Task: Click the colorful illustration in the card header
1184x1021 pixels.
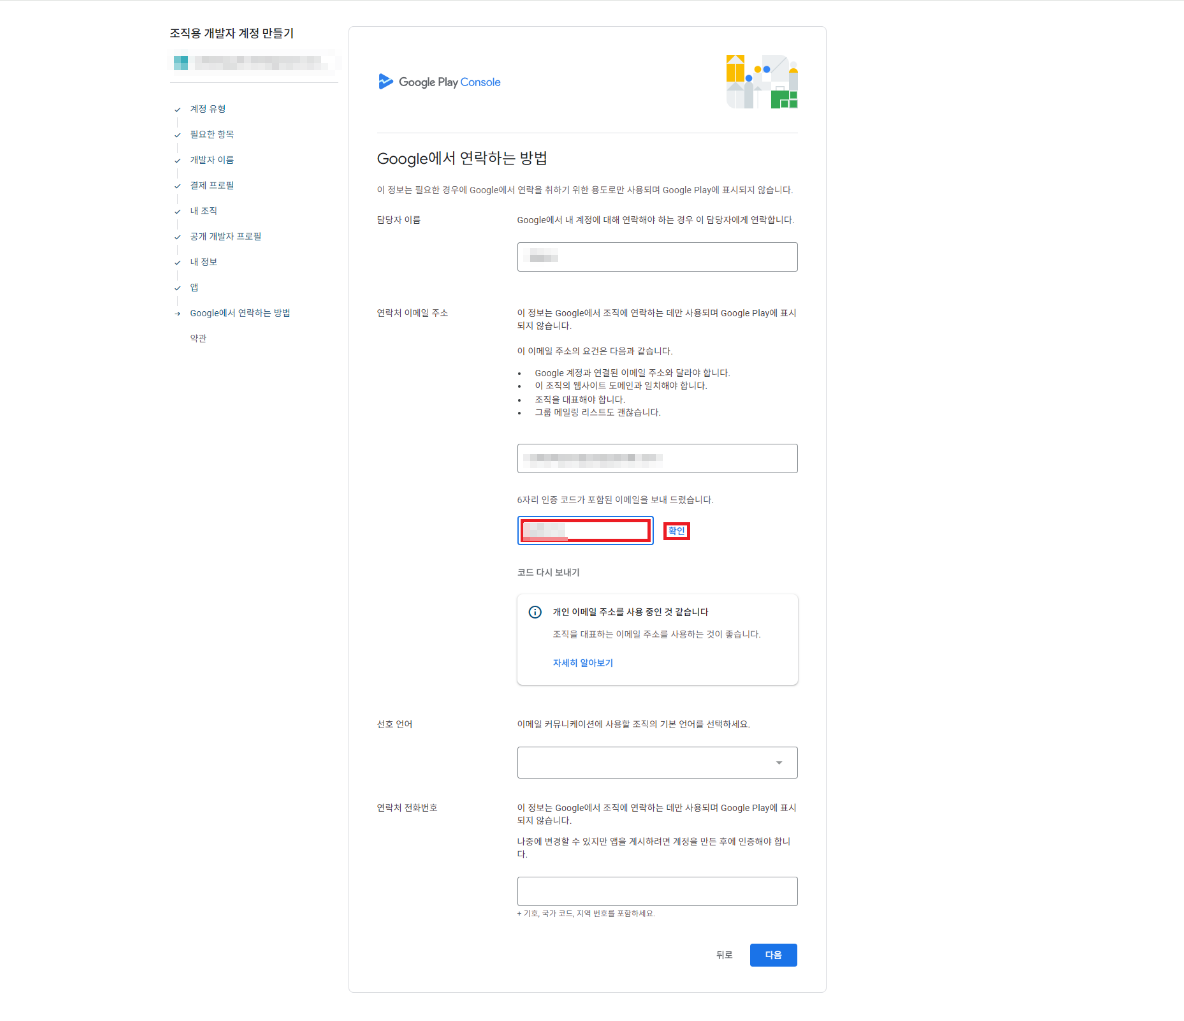Action: 762,82
